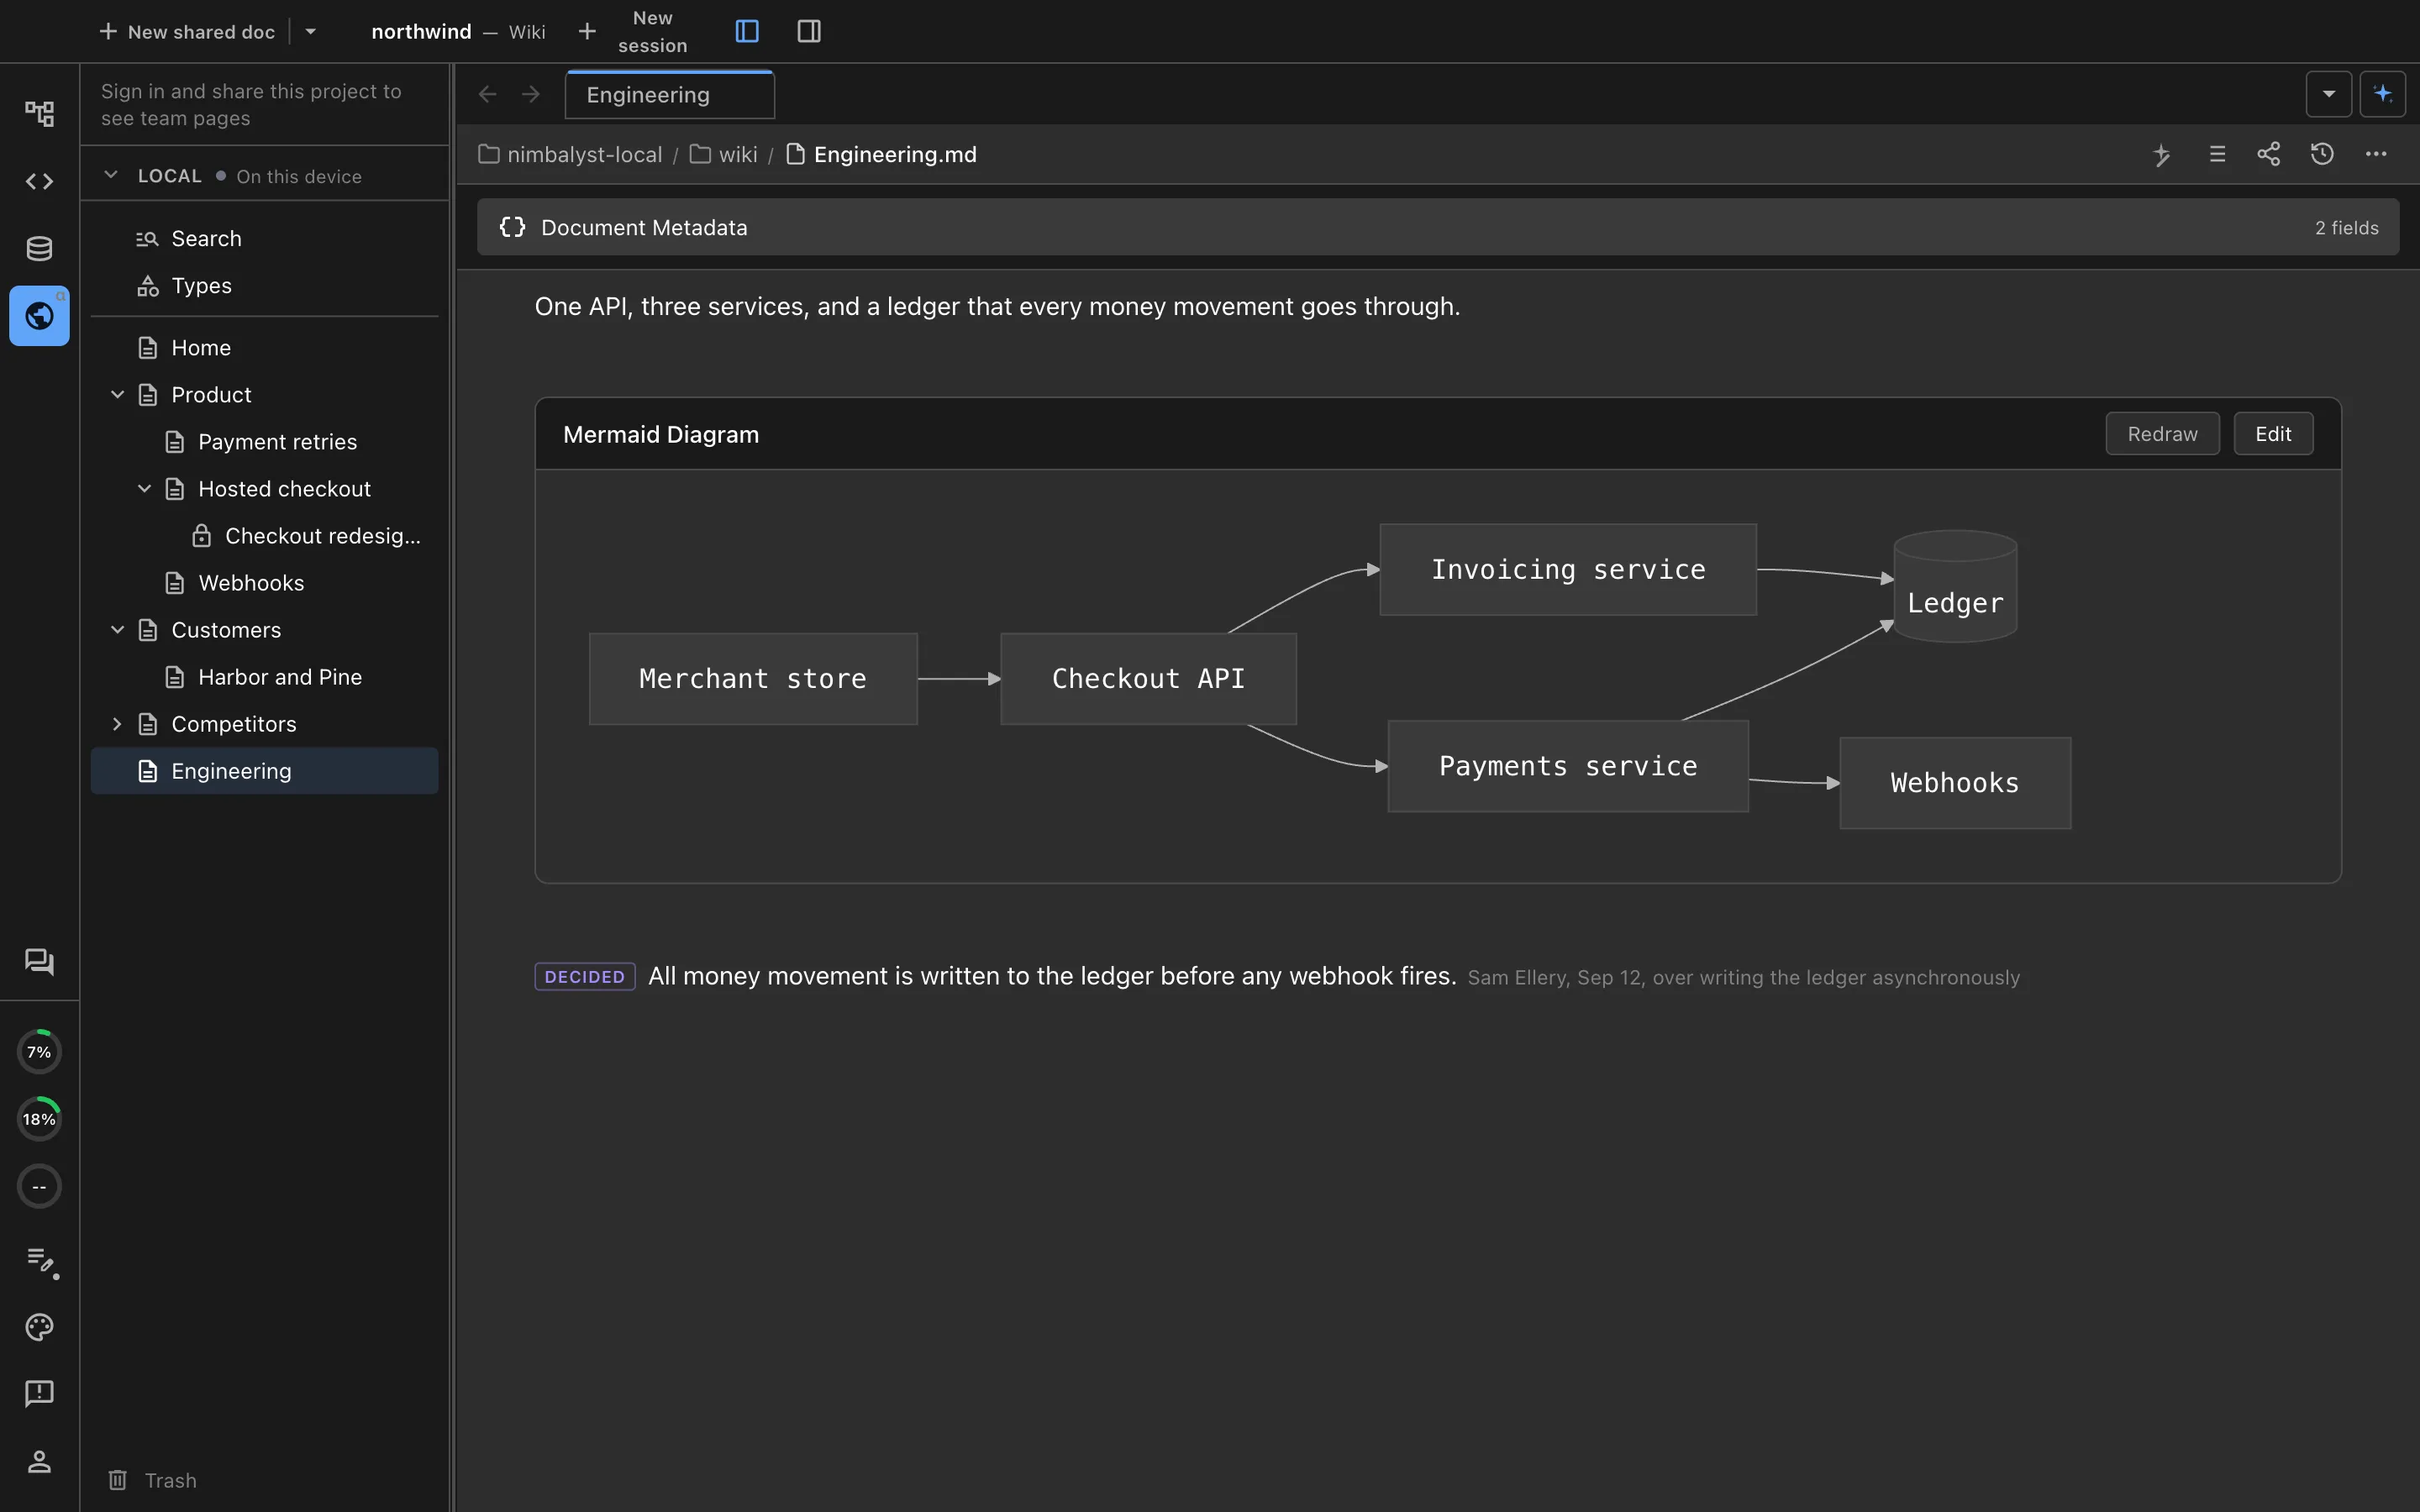Open document history clock icon
Image resolution: width=2420 pixels, height=1512 pixels.
click(2322, 154)
